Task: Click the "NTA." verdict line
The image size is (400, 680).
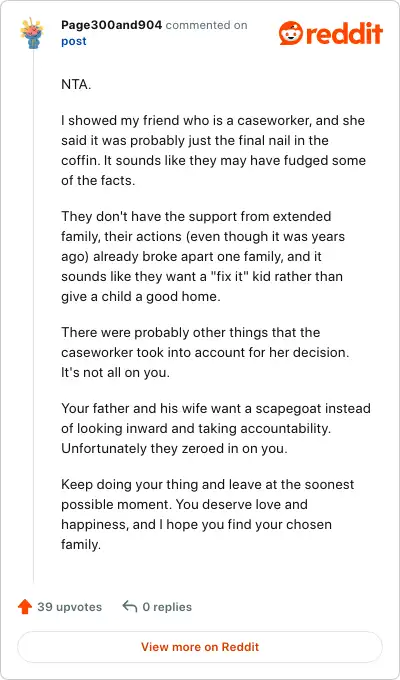Action: [76, 84]
